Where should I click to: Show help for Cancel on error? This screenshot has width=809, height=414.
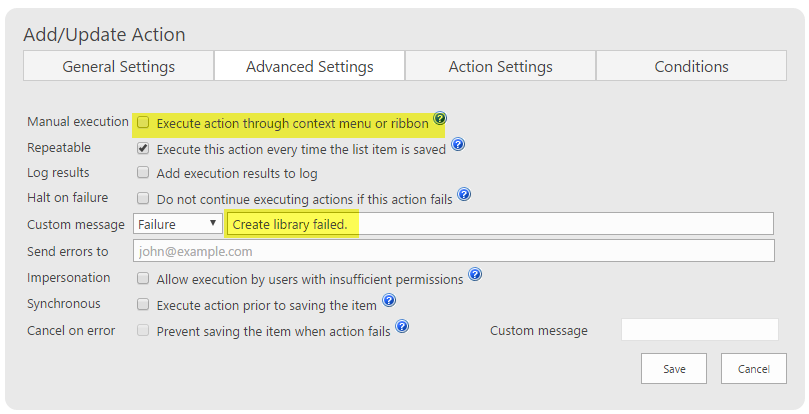point(402,326)
